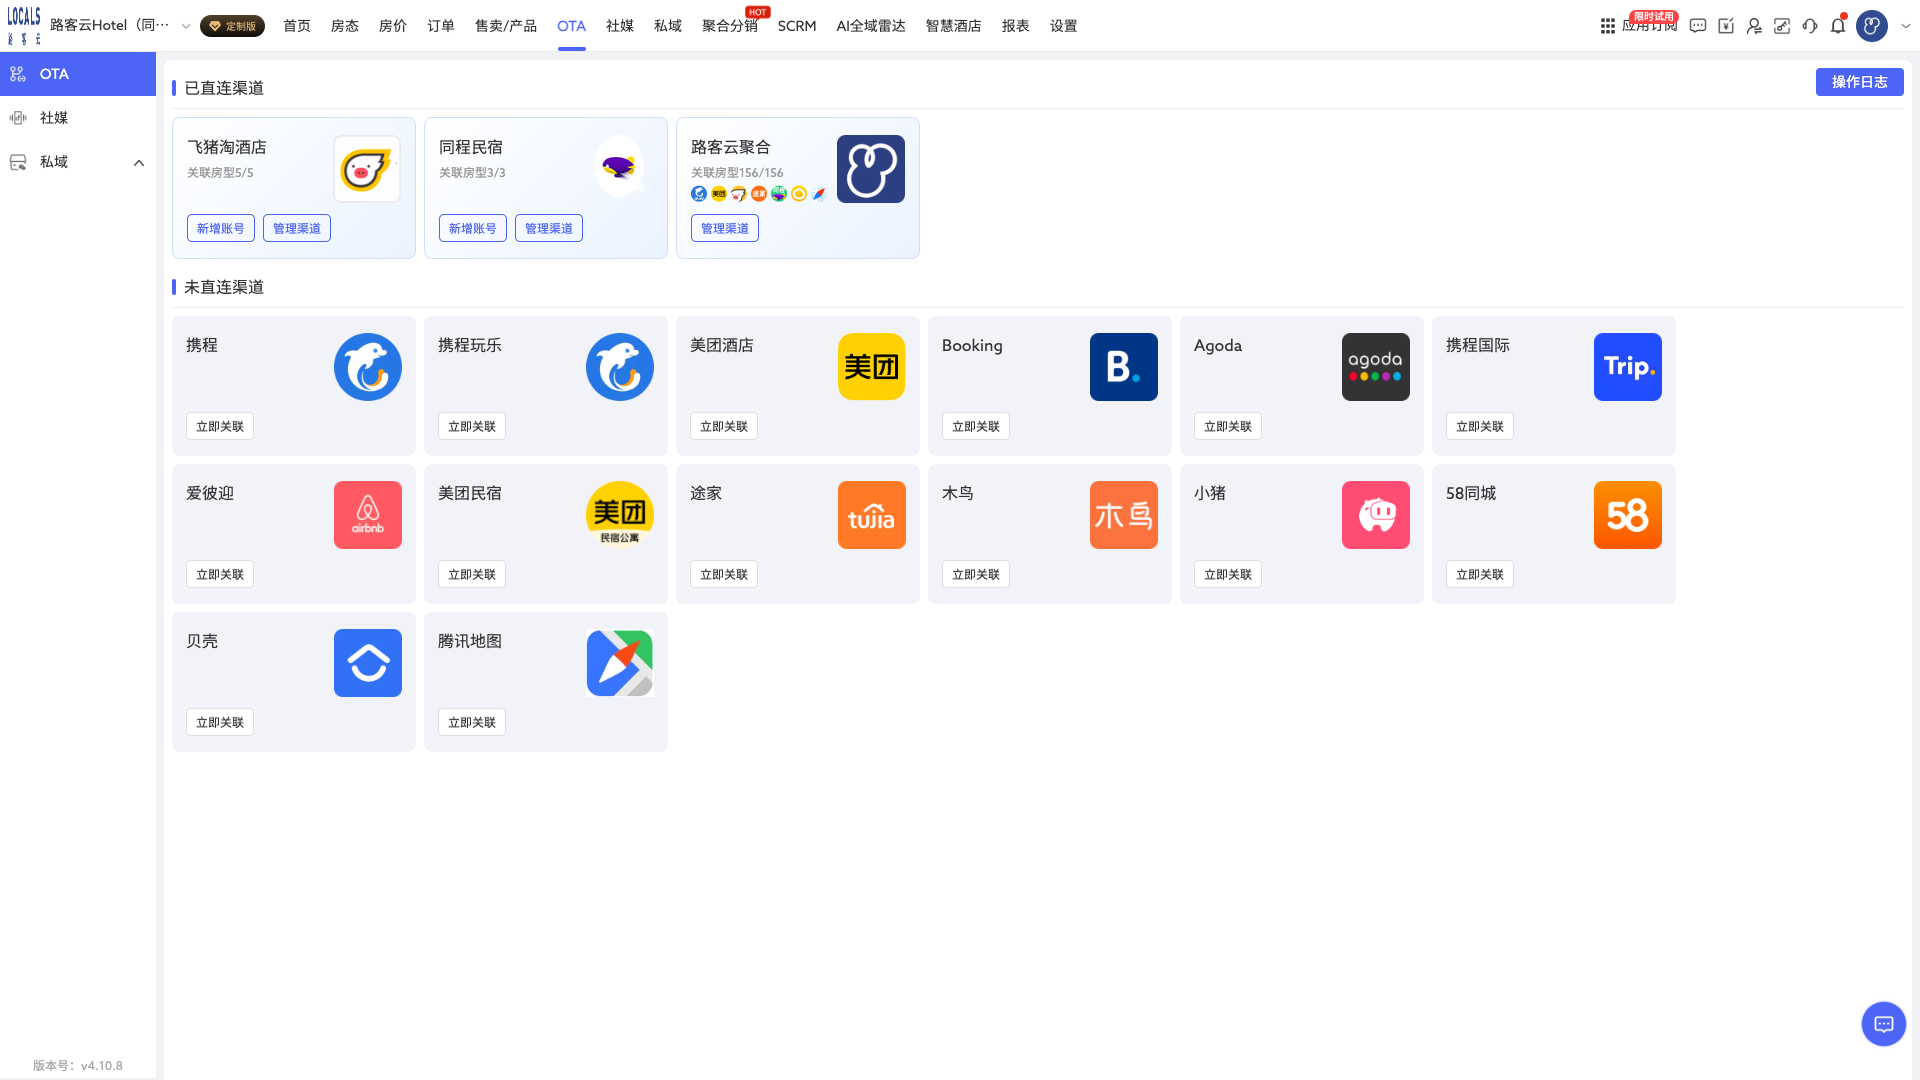Viewport: 1920px width, 1080px height.
Task: Click the 路客云聚合 logo icon
Action: pos(871,169)
